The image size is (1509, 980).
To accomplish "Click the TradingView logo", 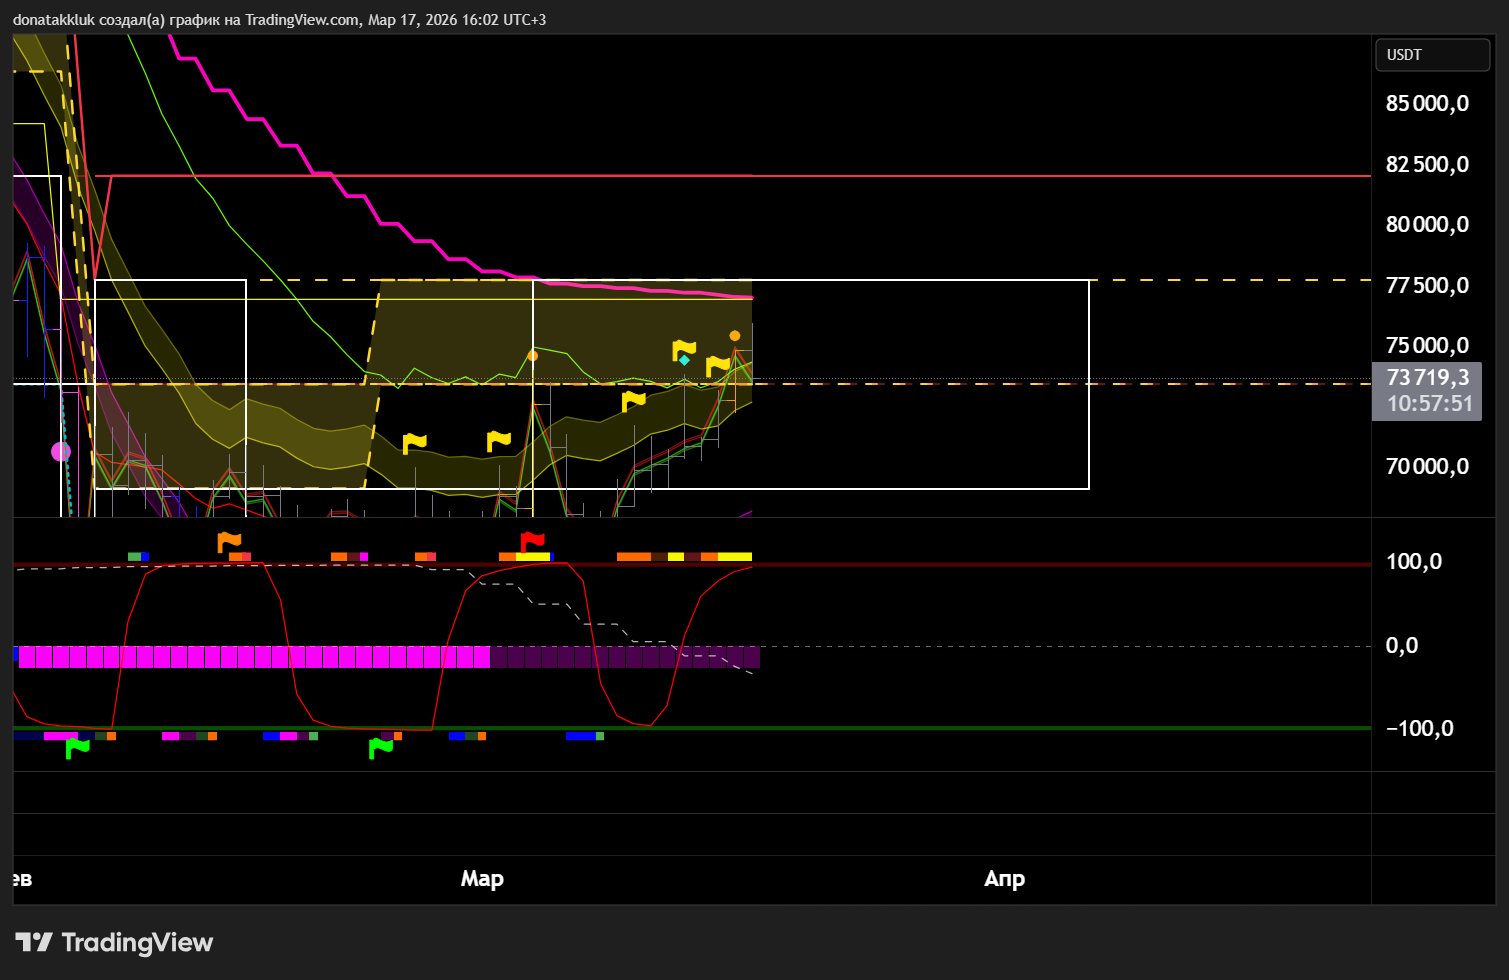I will [114, 943].
